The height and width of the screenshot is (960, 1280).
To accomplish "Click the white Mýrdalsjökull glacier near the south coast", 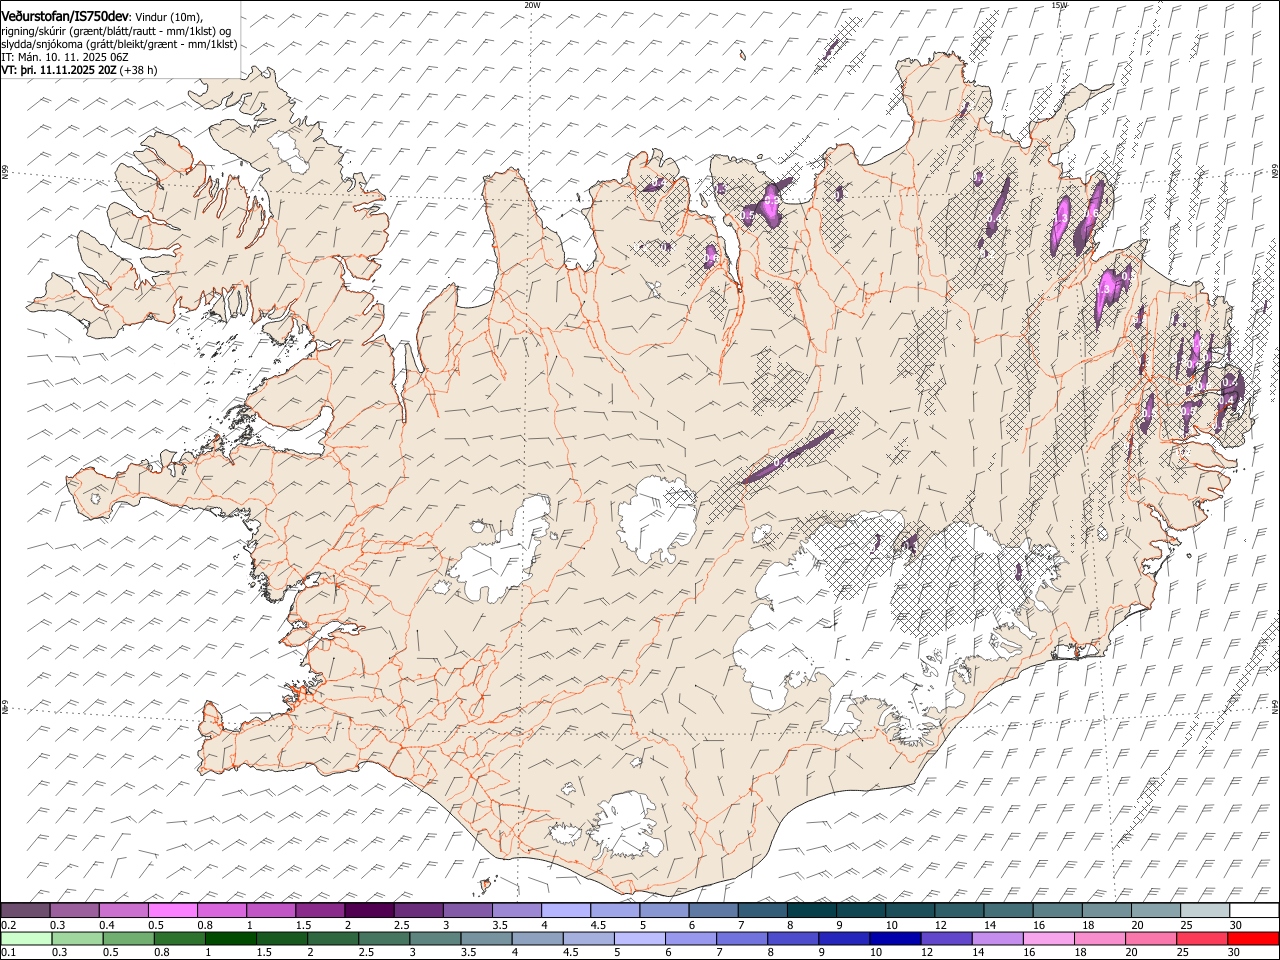I will (627, 826).
